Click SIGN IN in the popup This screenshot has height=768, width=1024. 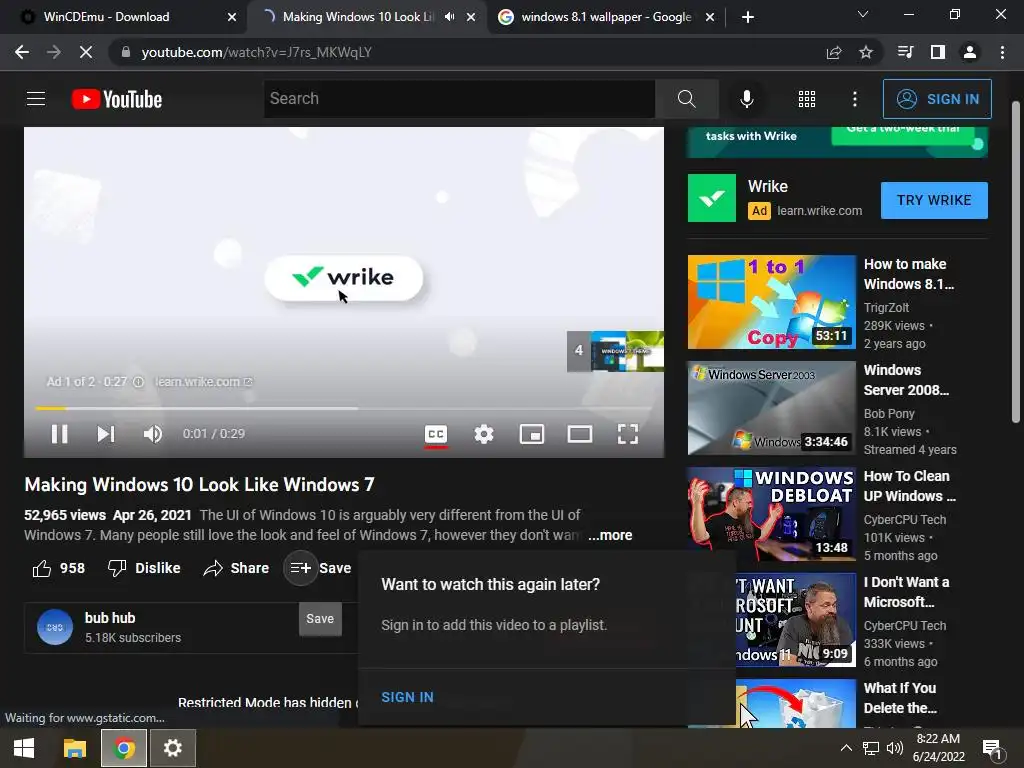(x=407, y=697)
